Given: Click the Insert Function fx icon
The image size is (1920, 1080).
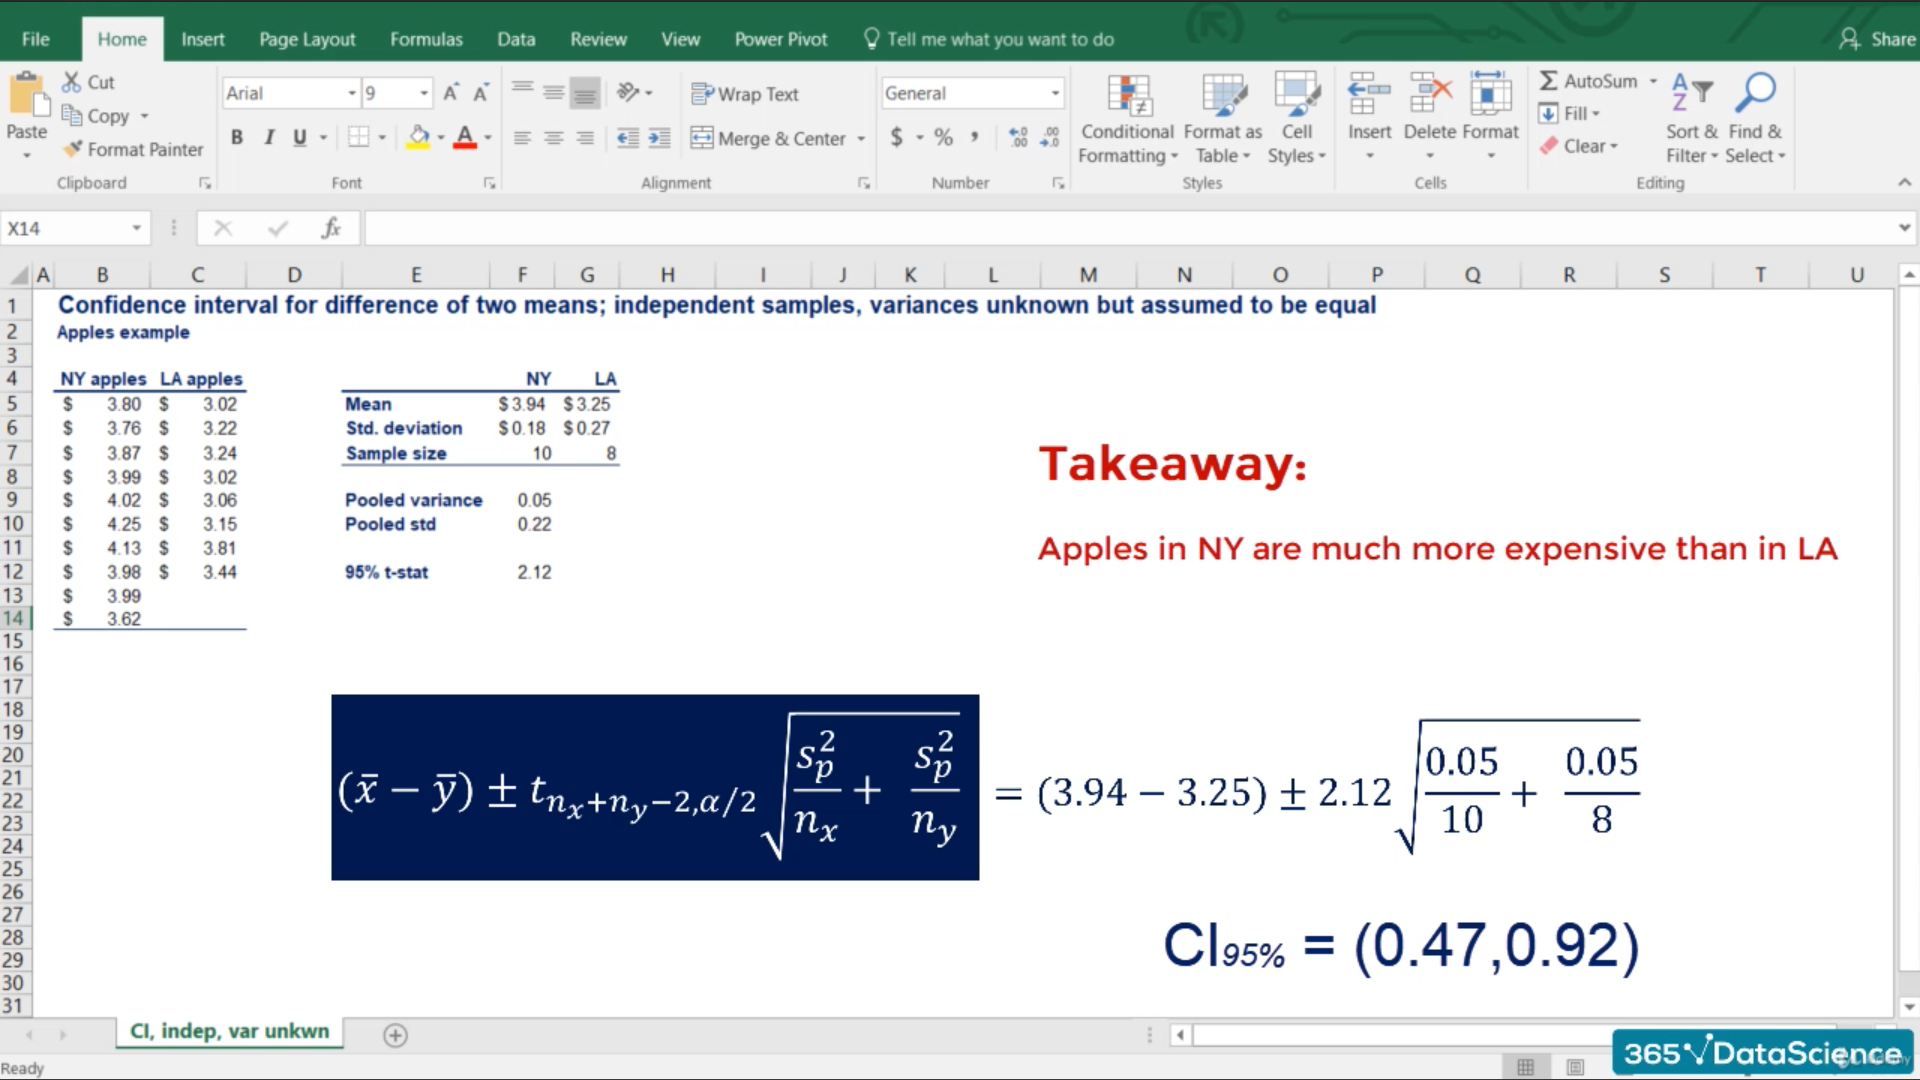Looking at the screenshot, I should click(x=331, y=228).
